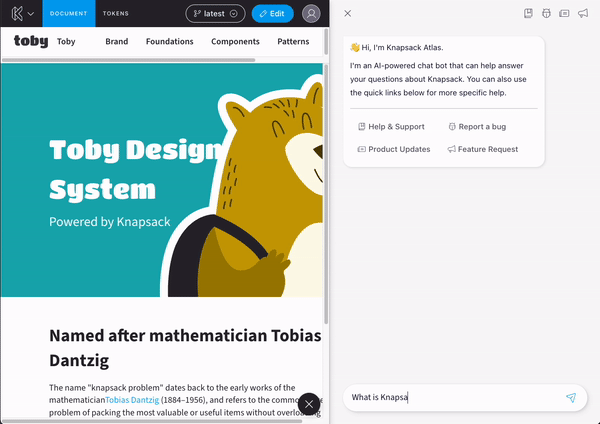Click the Toby Design System heading
600x424 pixels.
[136, 169]
